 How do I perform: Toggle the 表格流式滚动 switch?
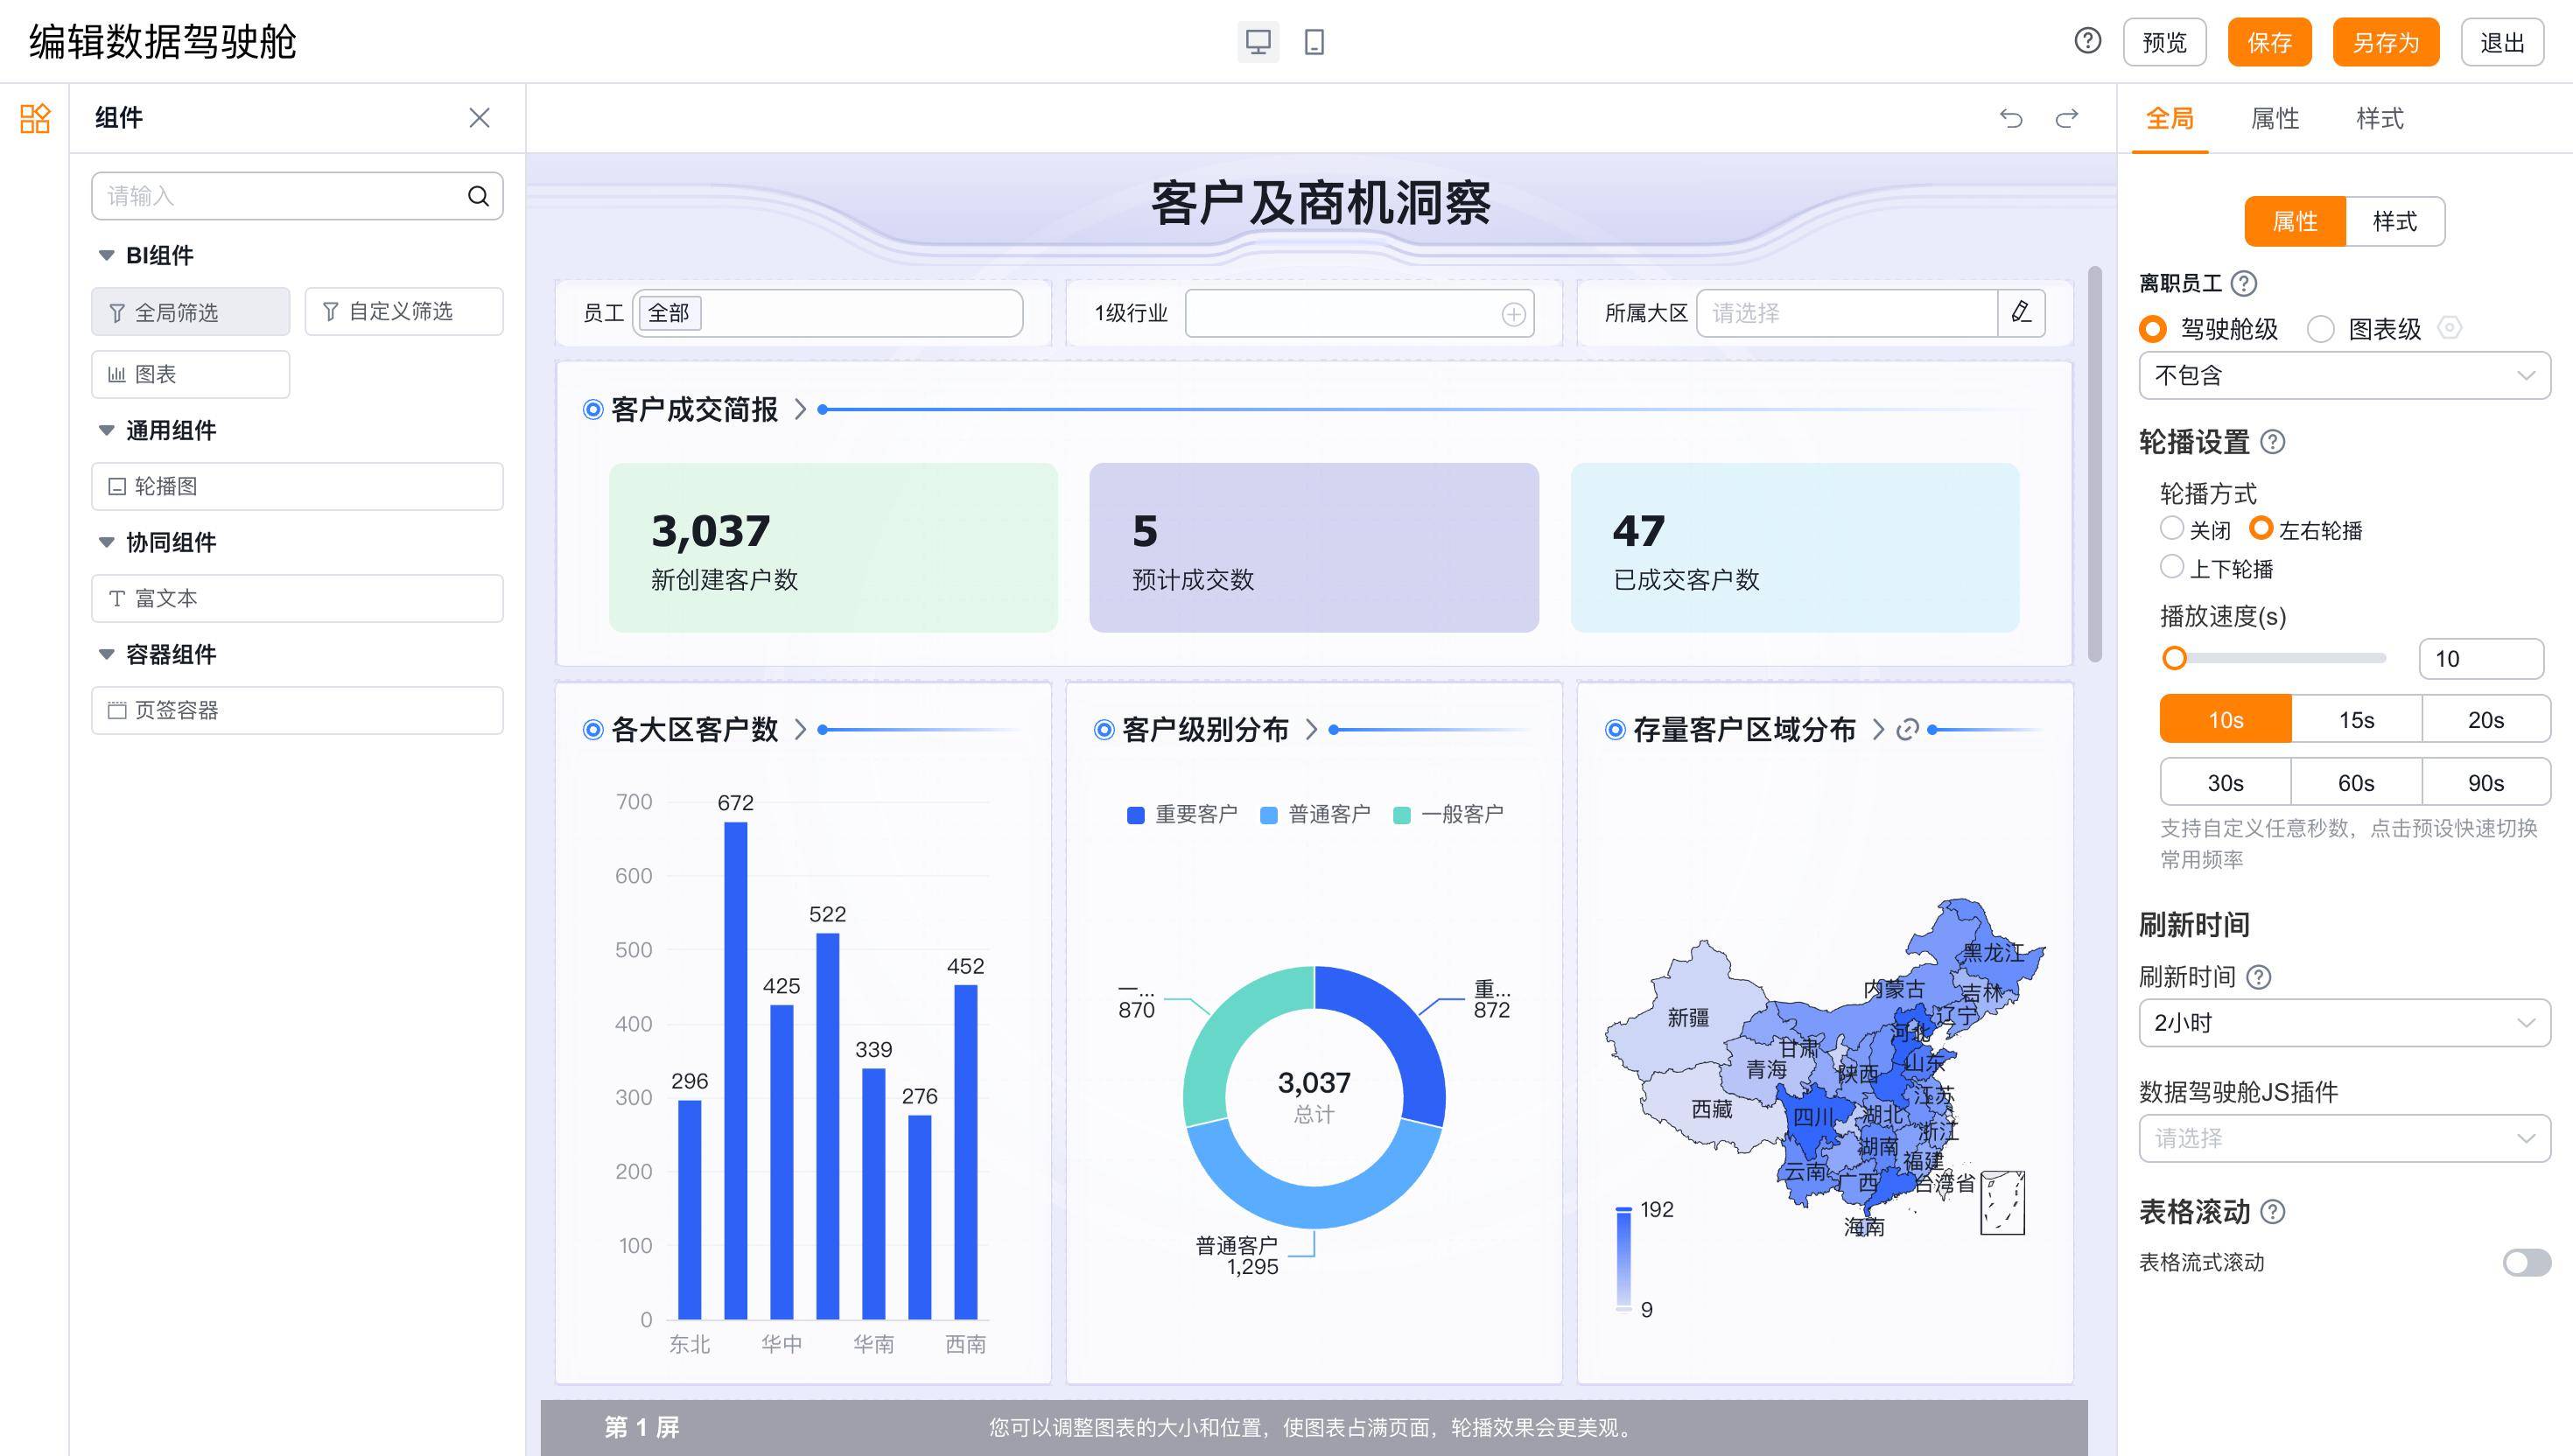[2526, 1262]
